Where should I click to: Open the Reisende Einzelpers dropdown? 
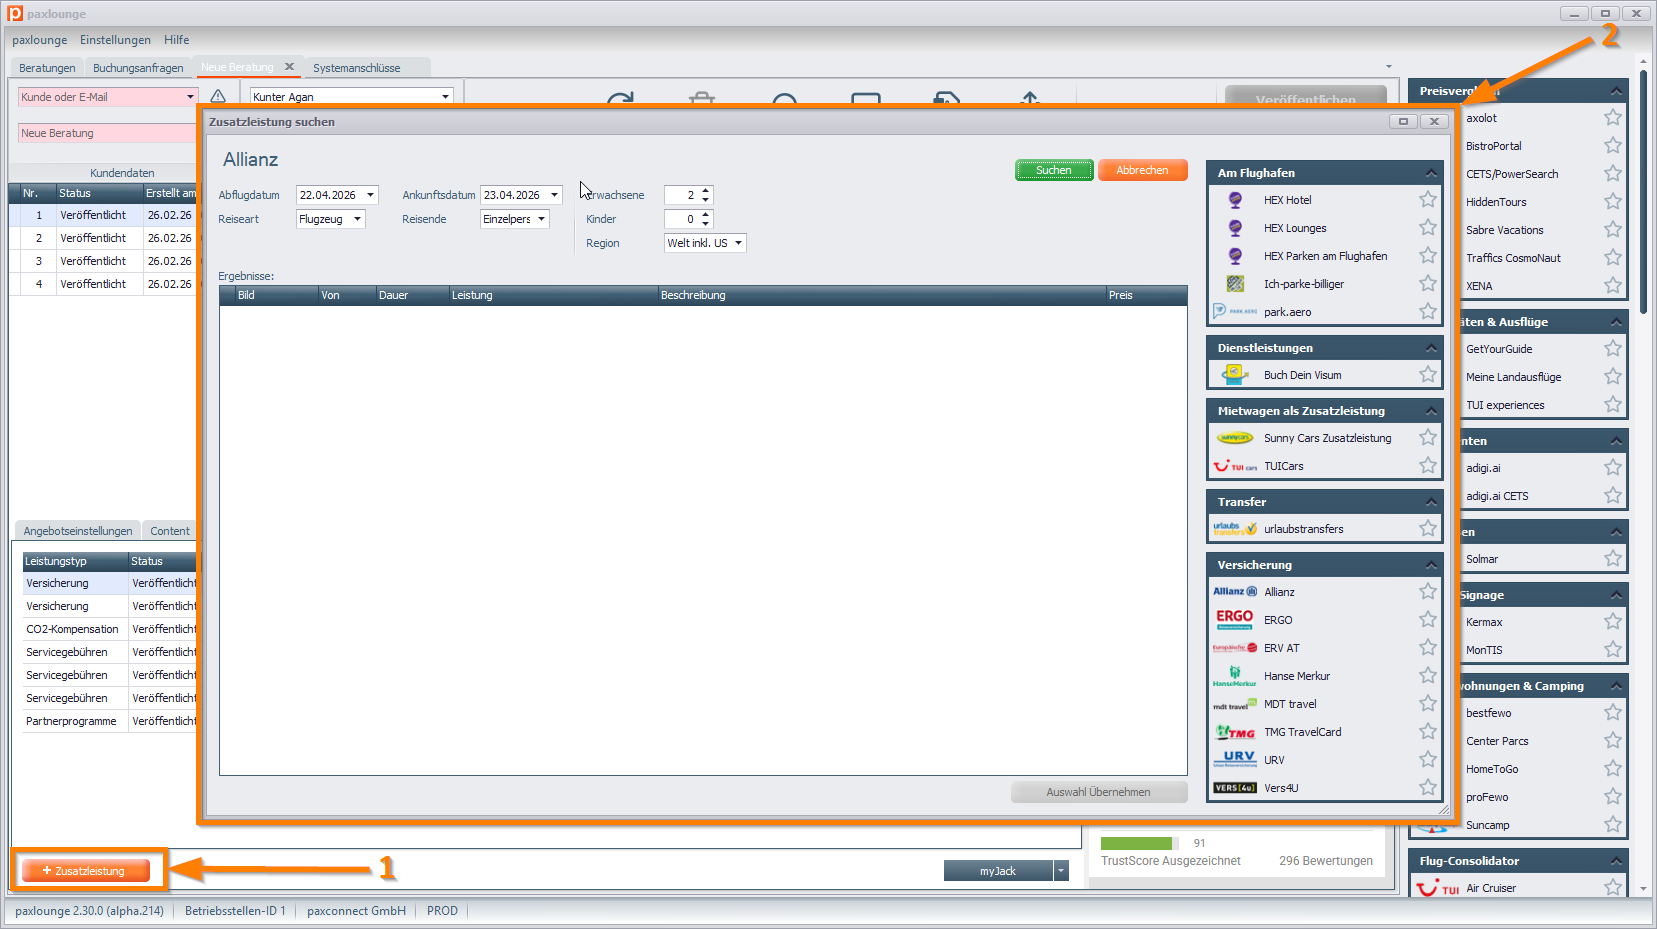click(x=541, y=219)
